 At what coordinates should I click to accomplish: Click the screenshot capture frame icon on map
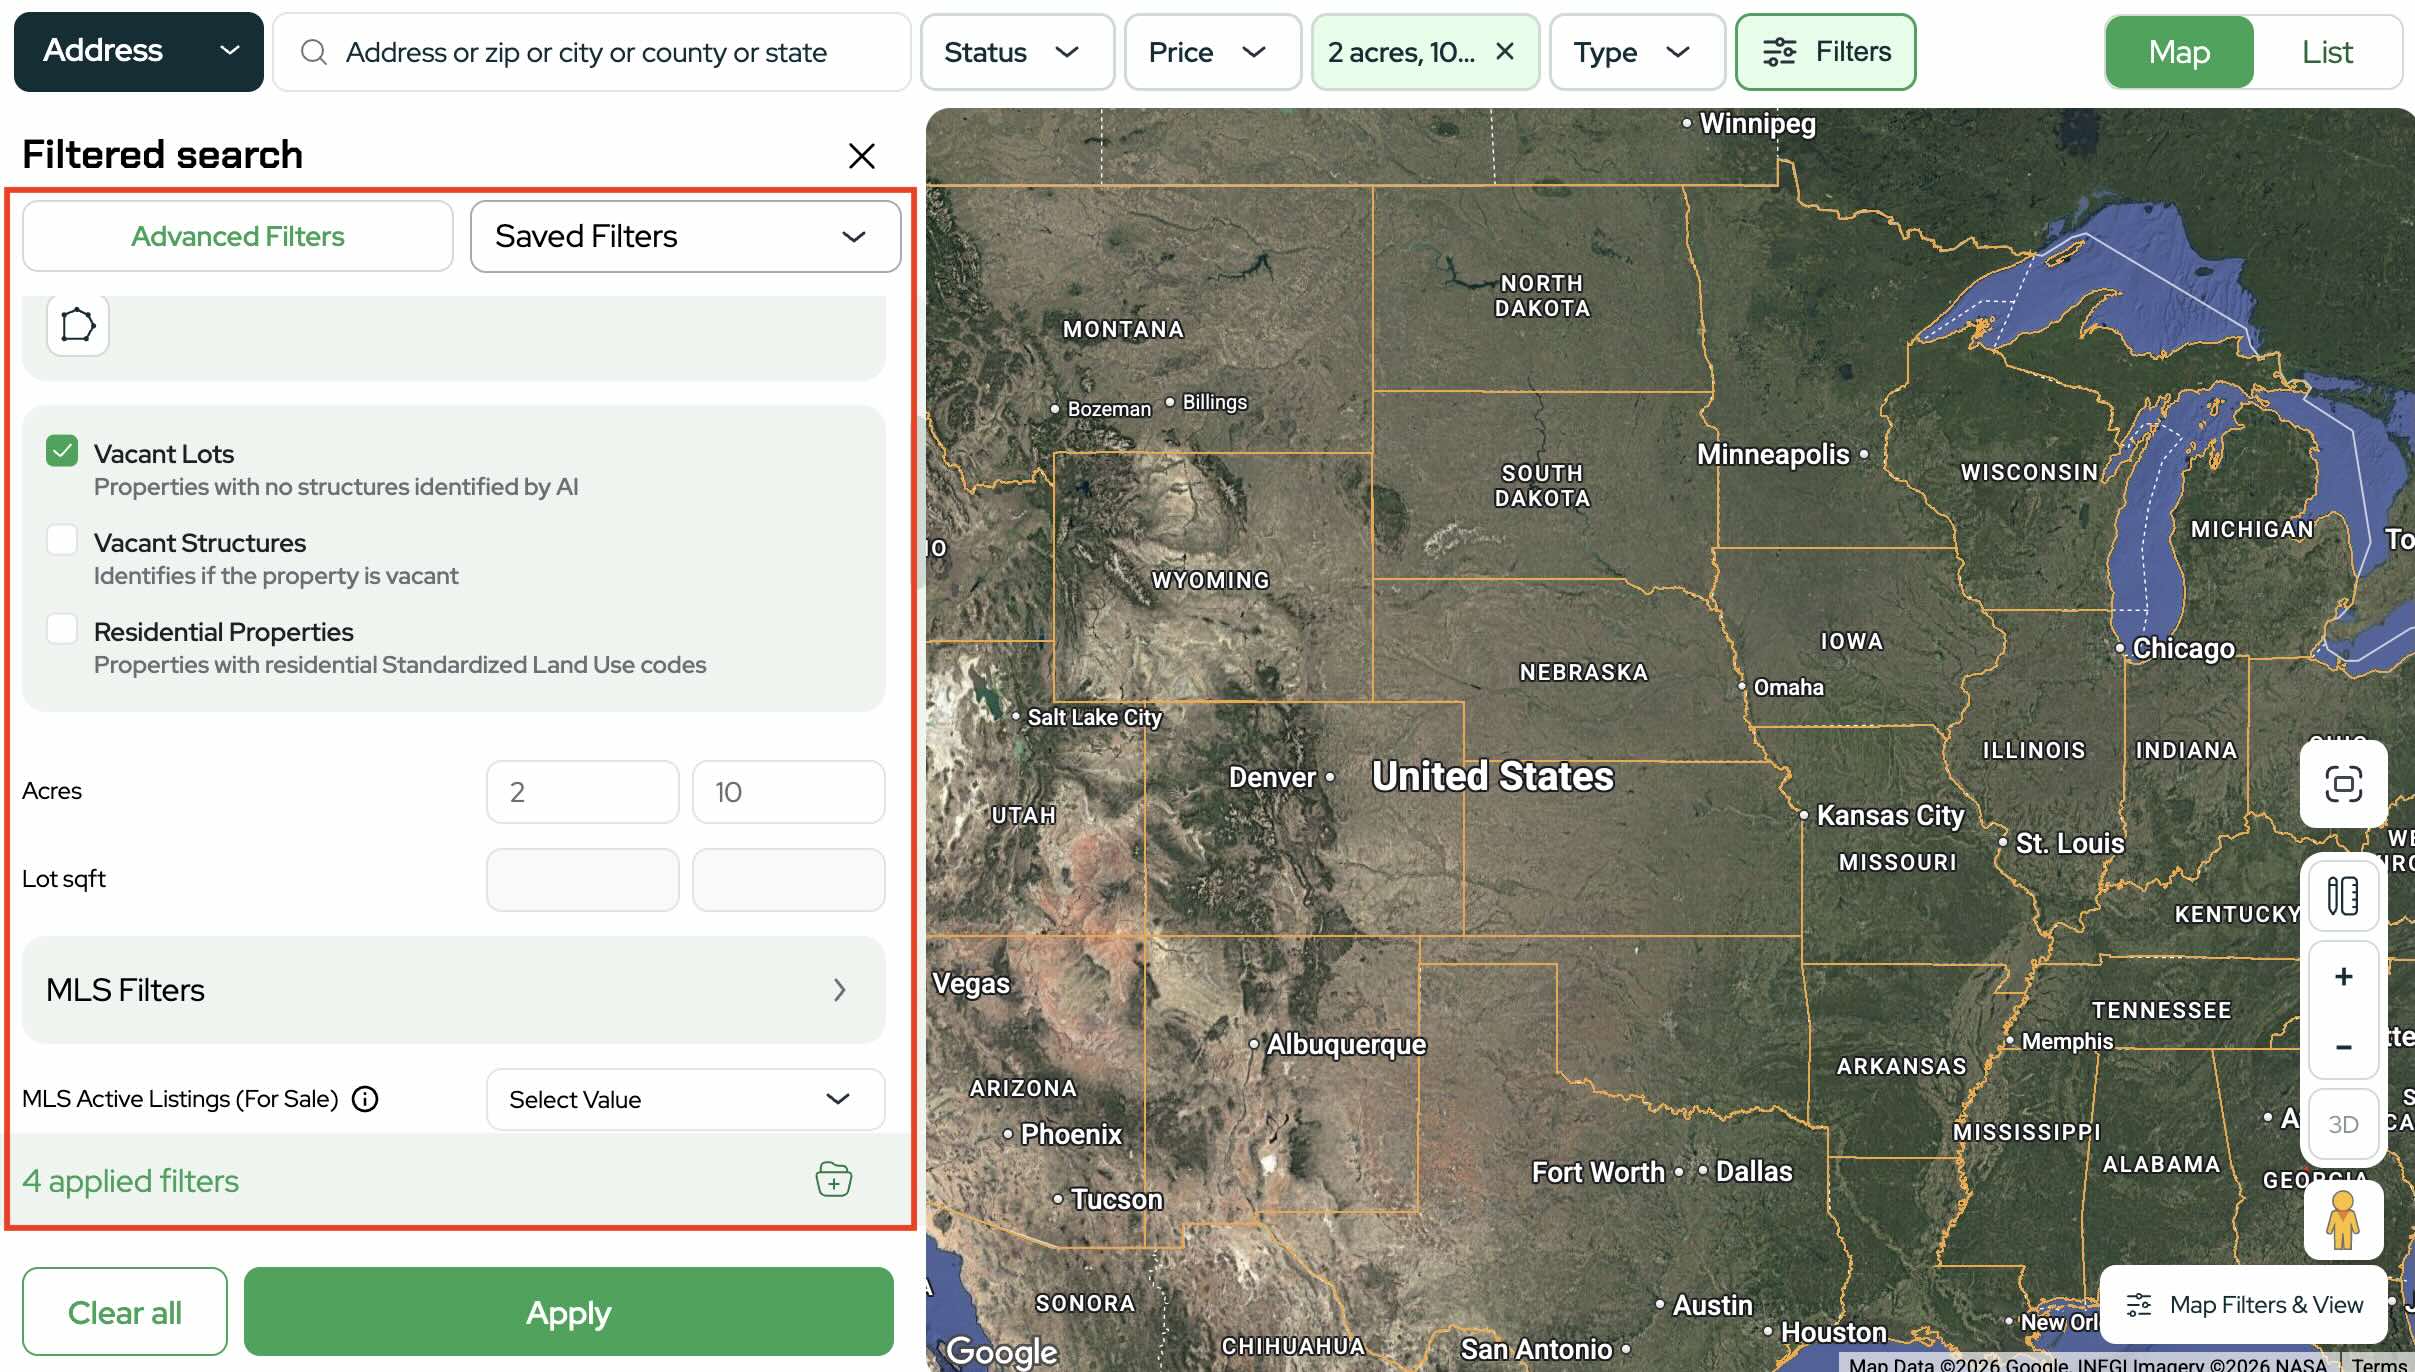[2343, 784]
